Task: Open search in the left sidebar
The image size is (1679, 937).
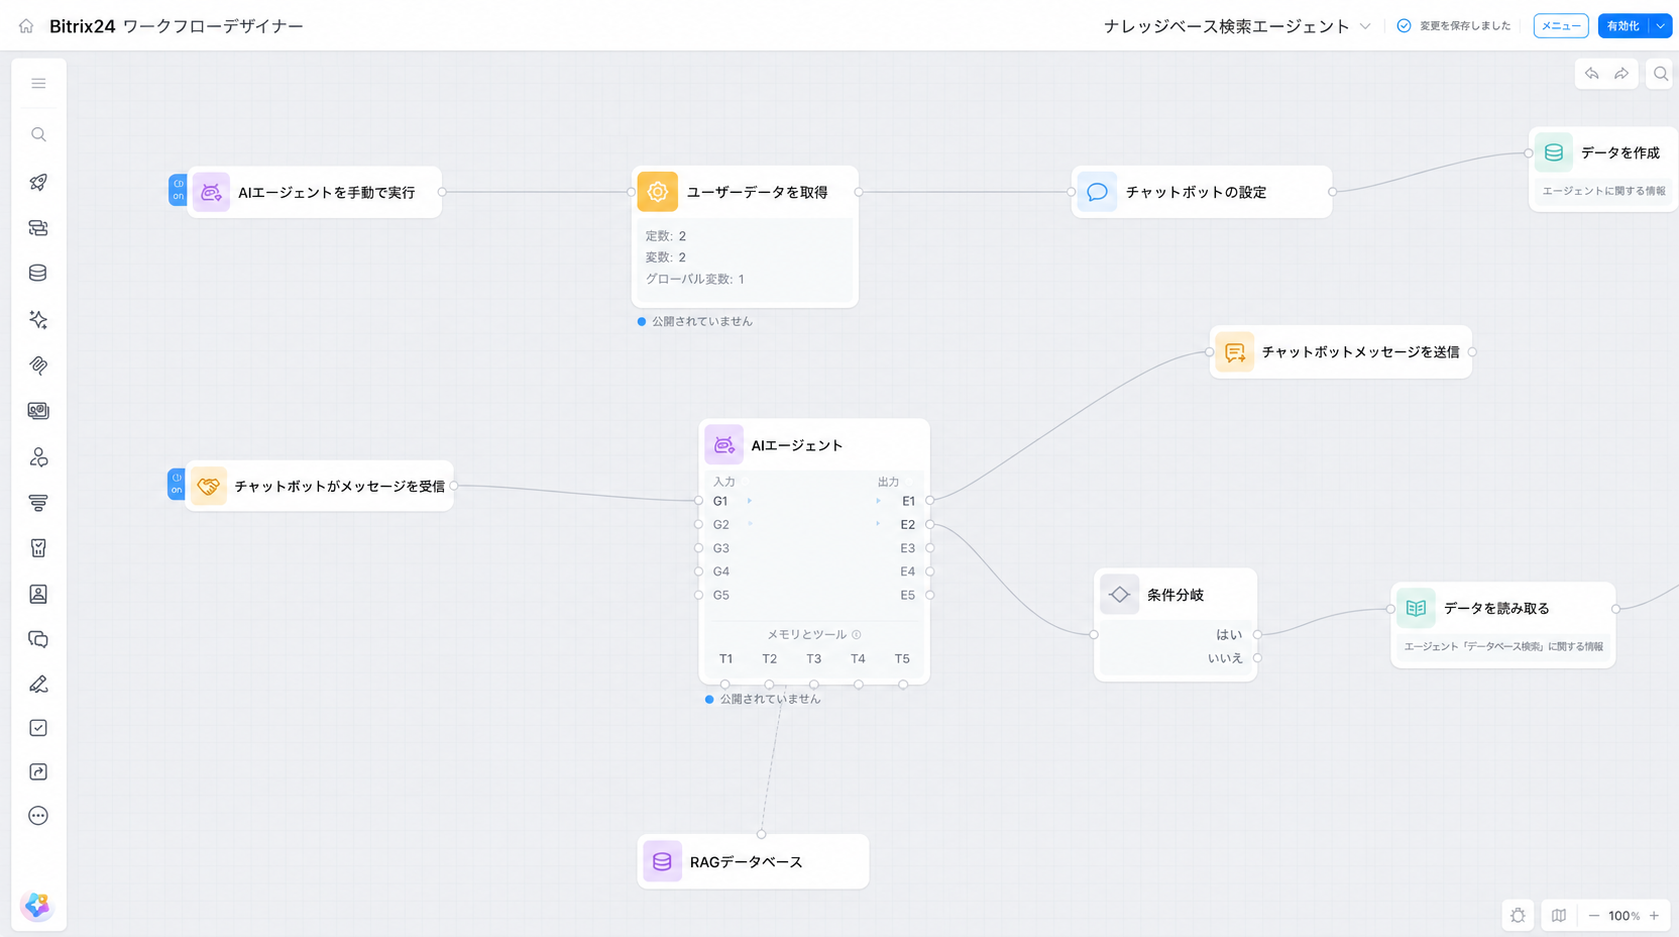Action: tap(38, 134)
